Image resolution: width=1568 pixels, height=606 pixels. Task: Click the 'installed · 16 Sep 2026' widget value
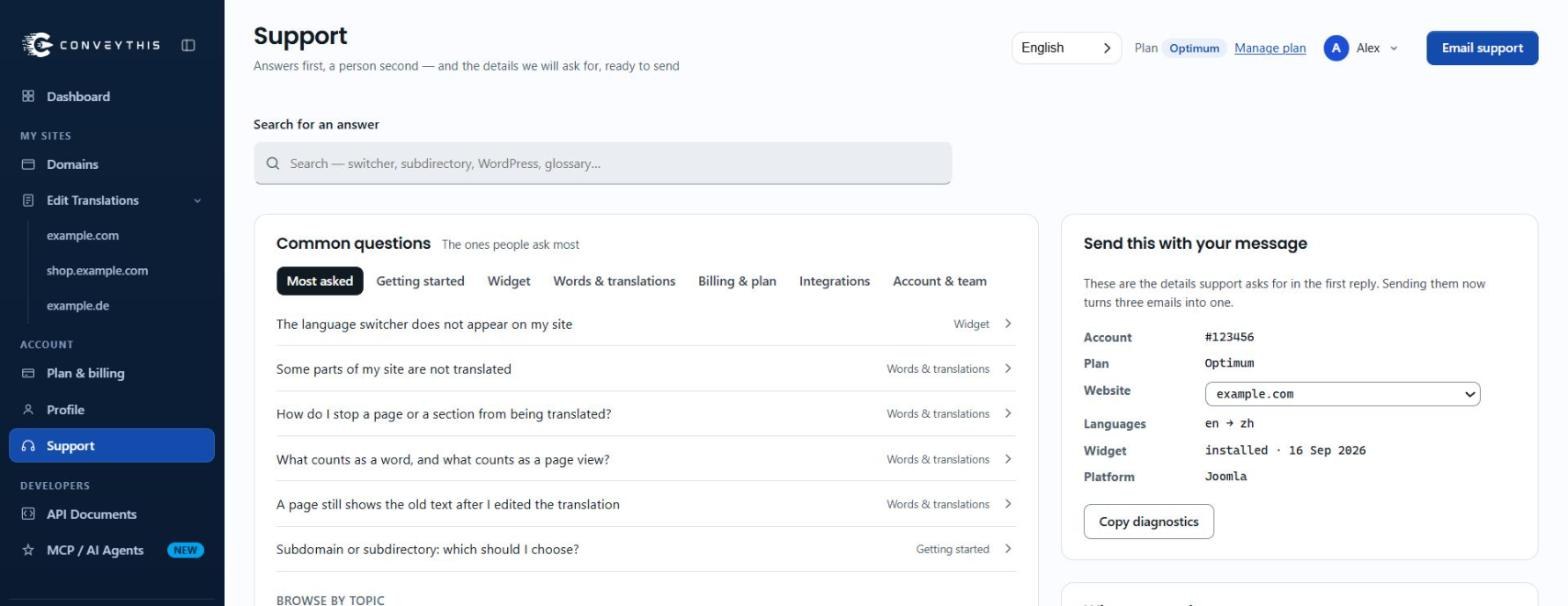click(1285, 450)
